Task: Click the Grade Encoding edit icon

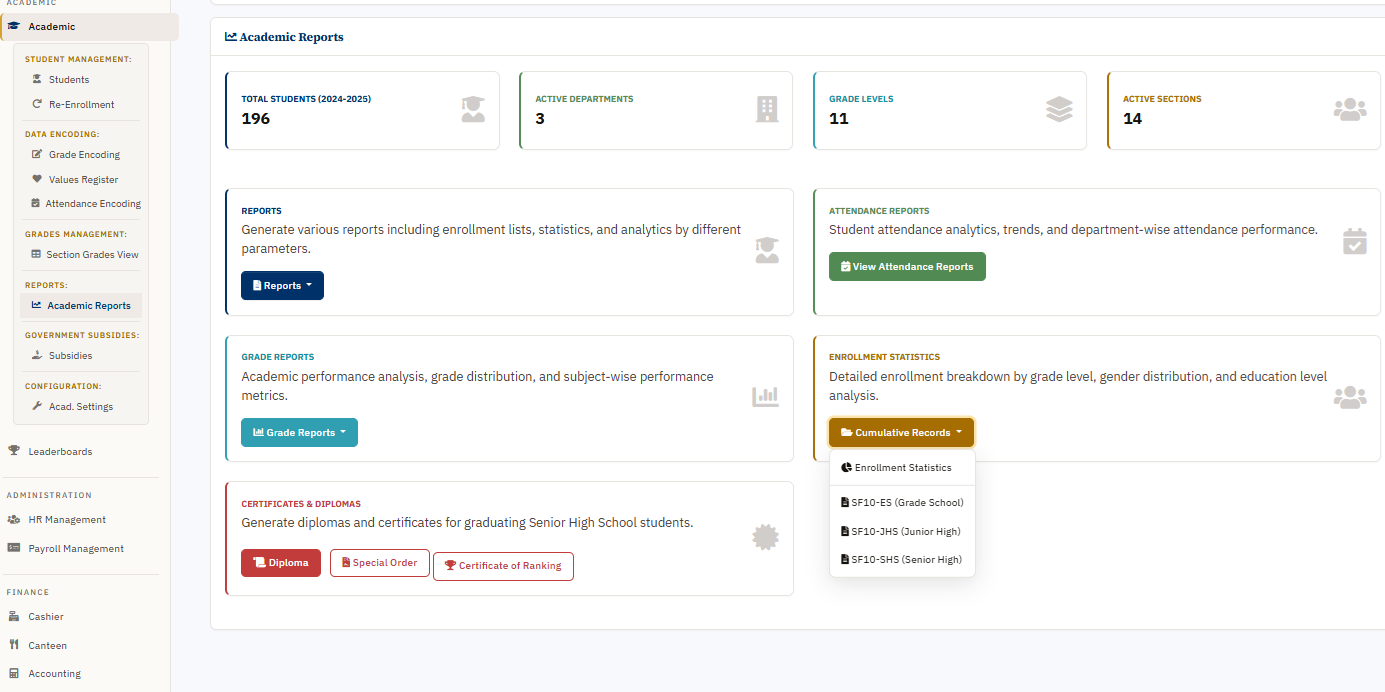Action: (x=37, y=154)
